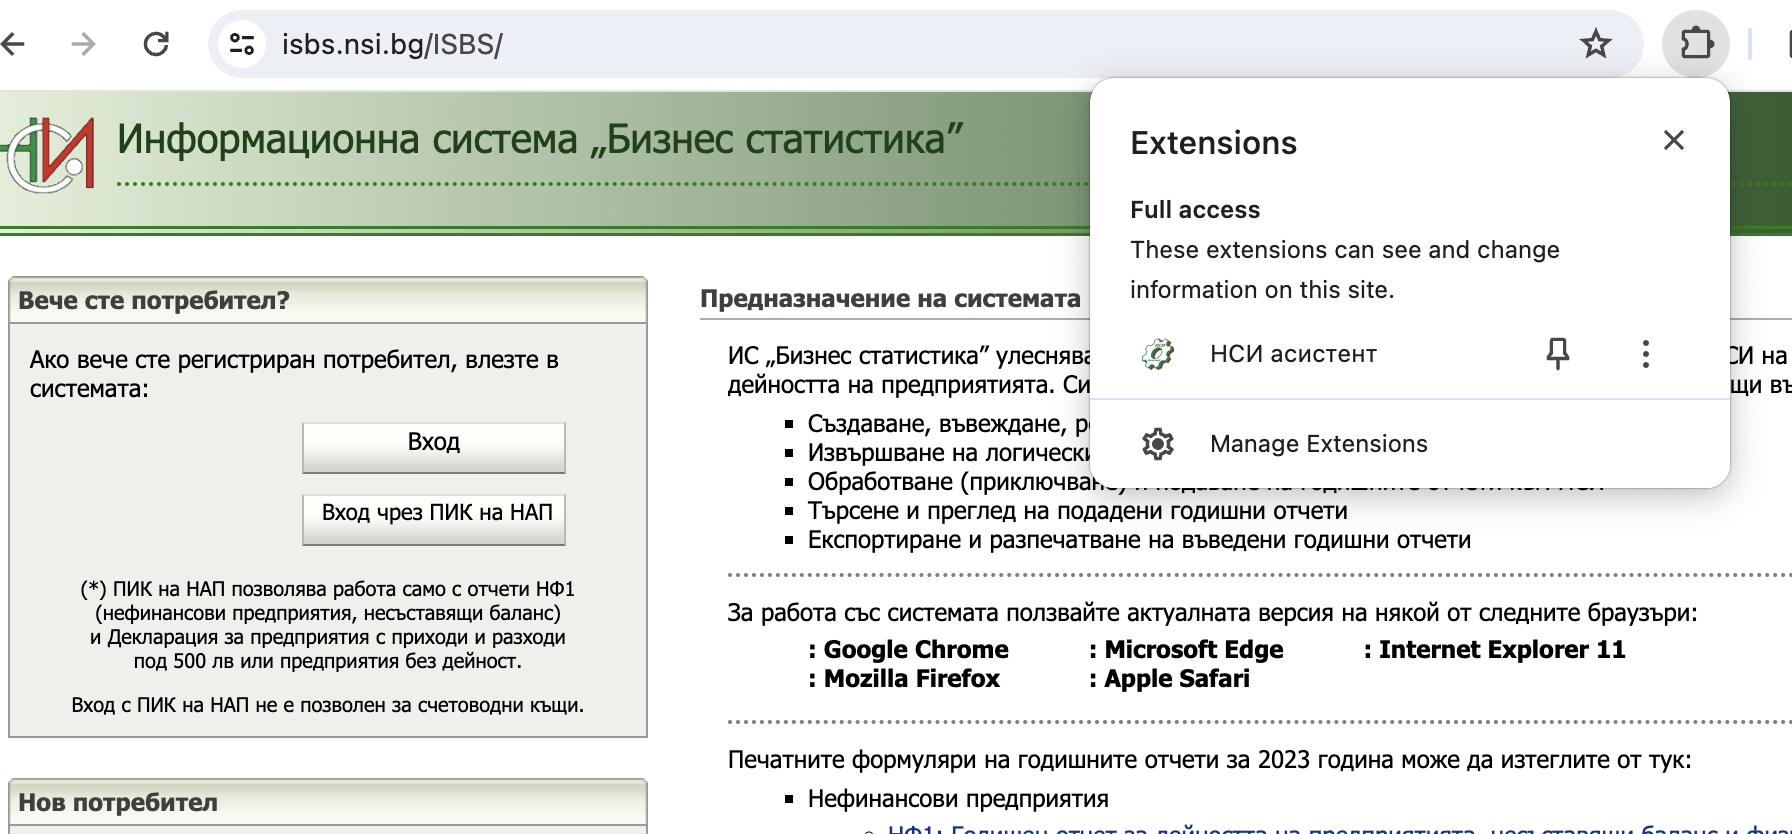Select the Вече сте потребител? panel header
This screenshot has height=834, width=1792.
click(328, 300)
